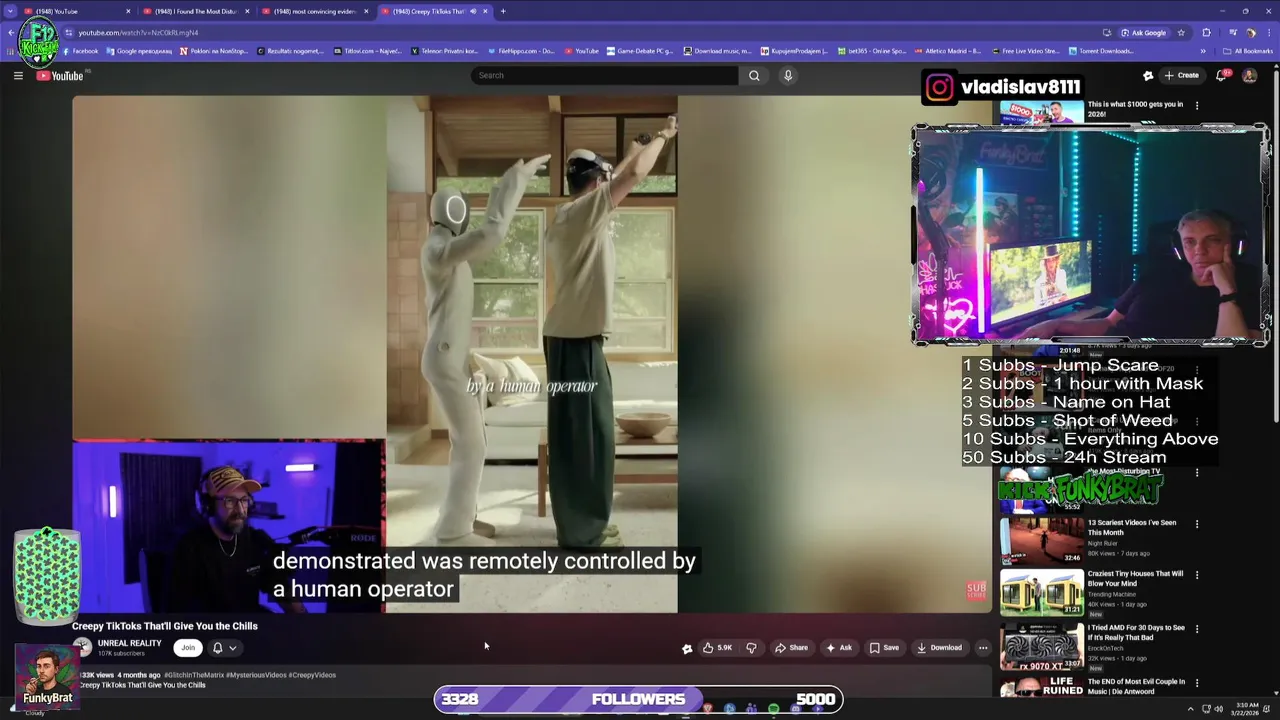Click the #MysteriousVideos hashtag
This screenshot has width=1280, height=720.
click(256, 675)
